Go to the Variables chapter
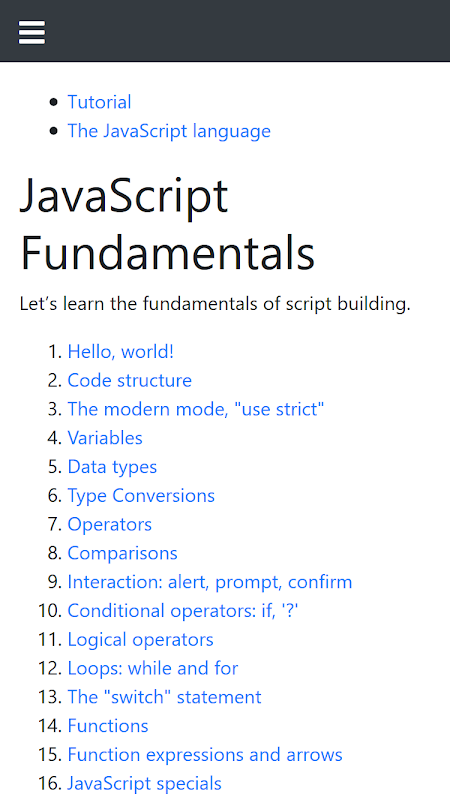450x800 pixels. click(x=105, y=438)
